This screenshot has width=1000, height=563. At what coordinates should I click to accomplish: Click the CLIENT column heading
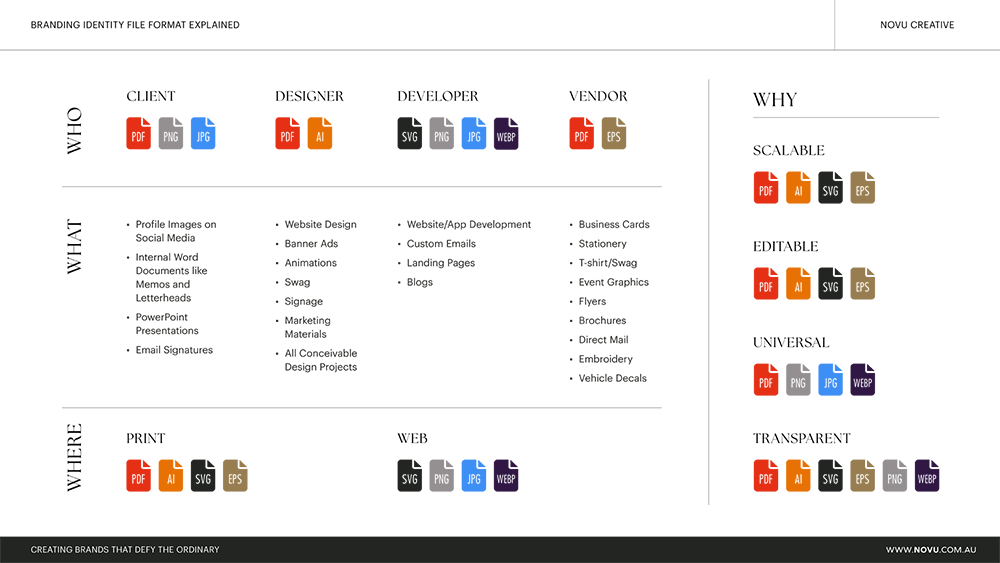(x=151, y=96)
